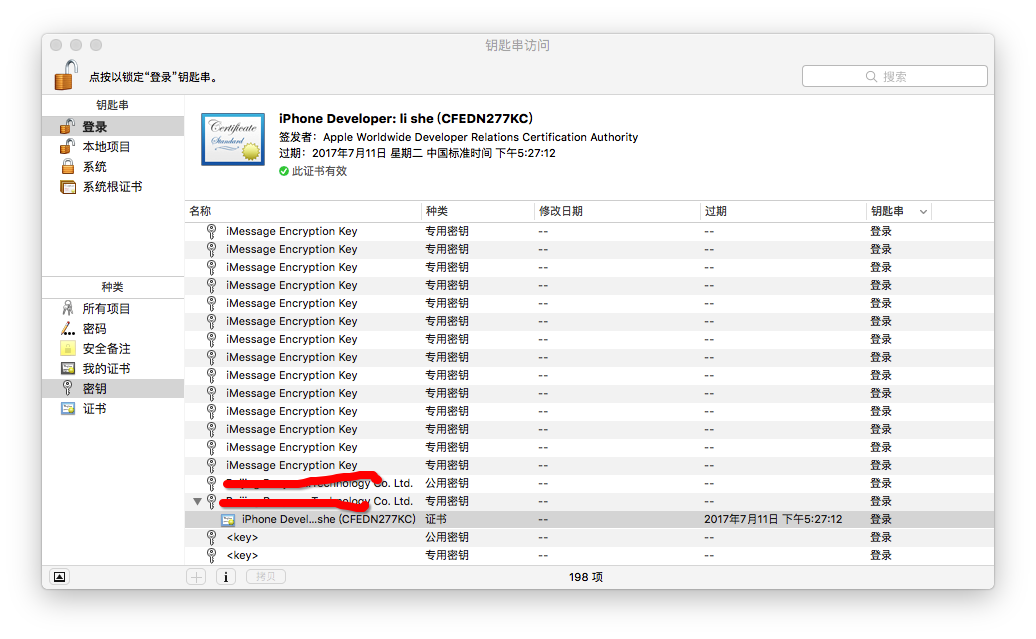This screenshot has width=1036, height=639.
Task: Show the 安全备注 category
Action: tap(113, 348)
